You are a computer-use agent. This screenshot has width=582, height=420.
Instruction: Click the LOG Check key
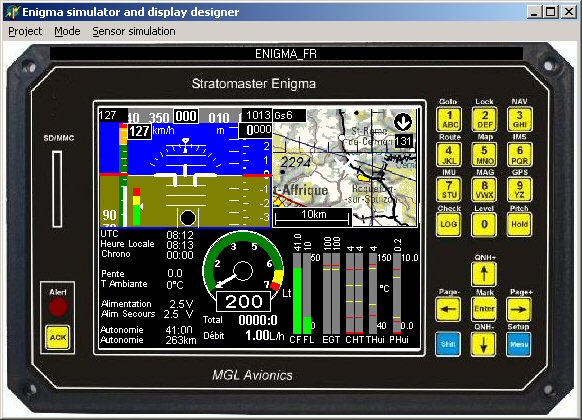tap(448, 224)
